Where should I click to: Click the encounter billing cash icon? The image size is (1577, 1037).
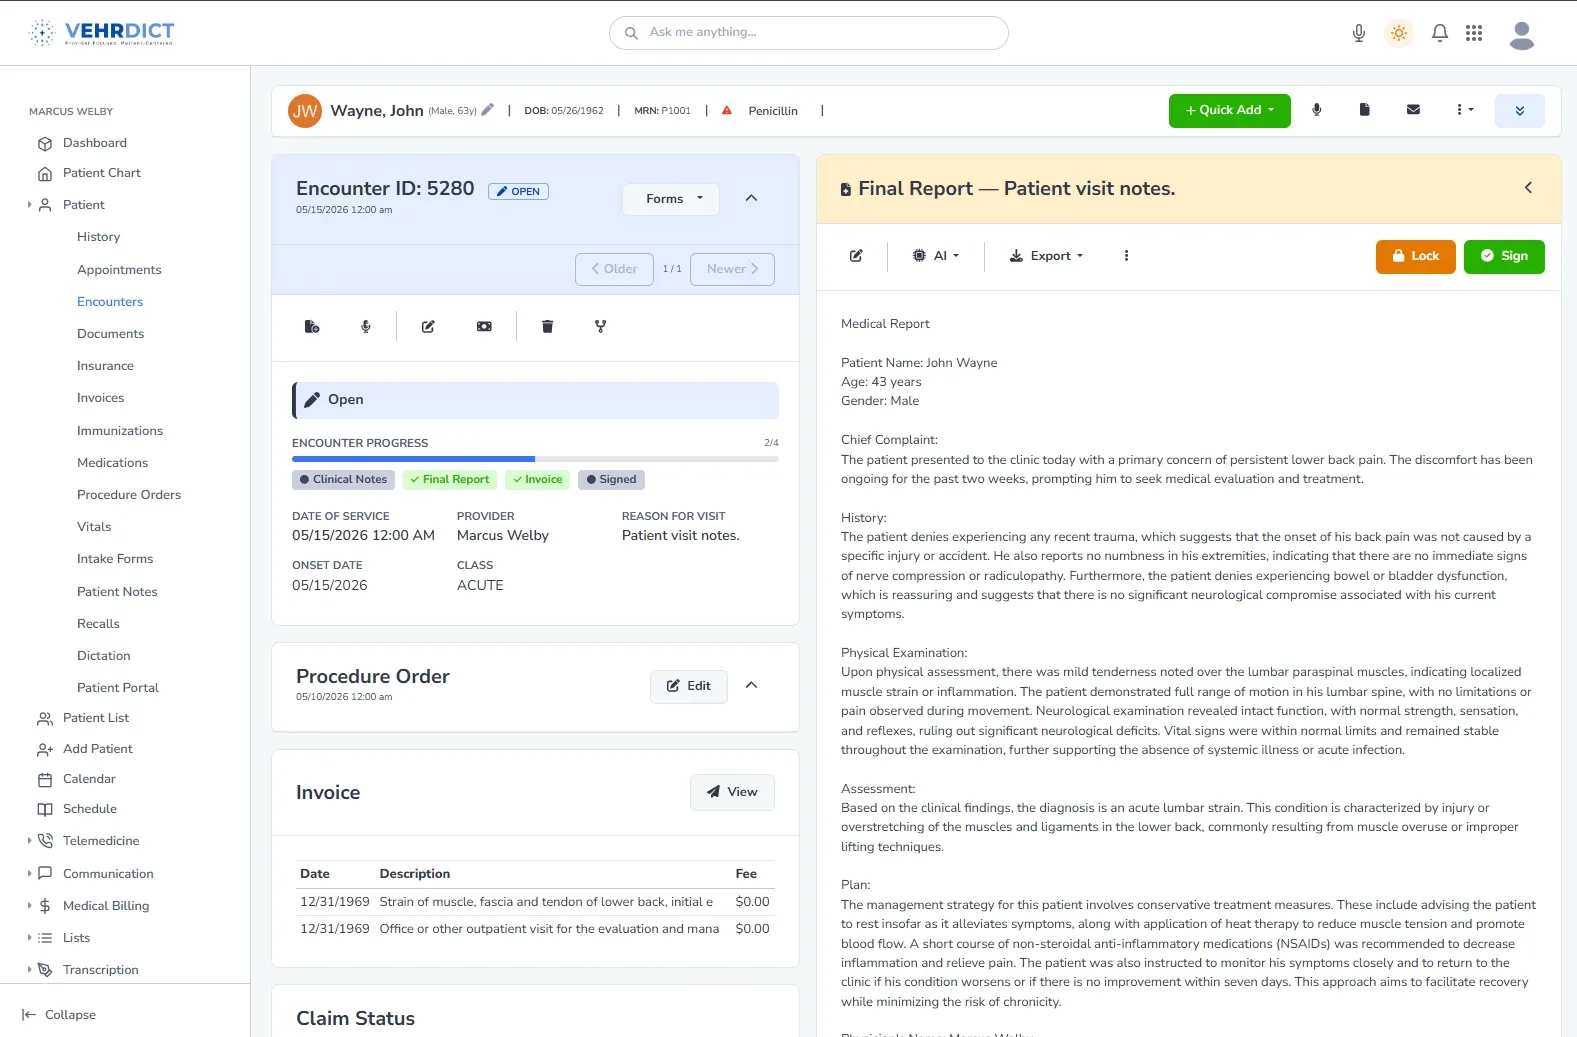(x=484, y=326)
